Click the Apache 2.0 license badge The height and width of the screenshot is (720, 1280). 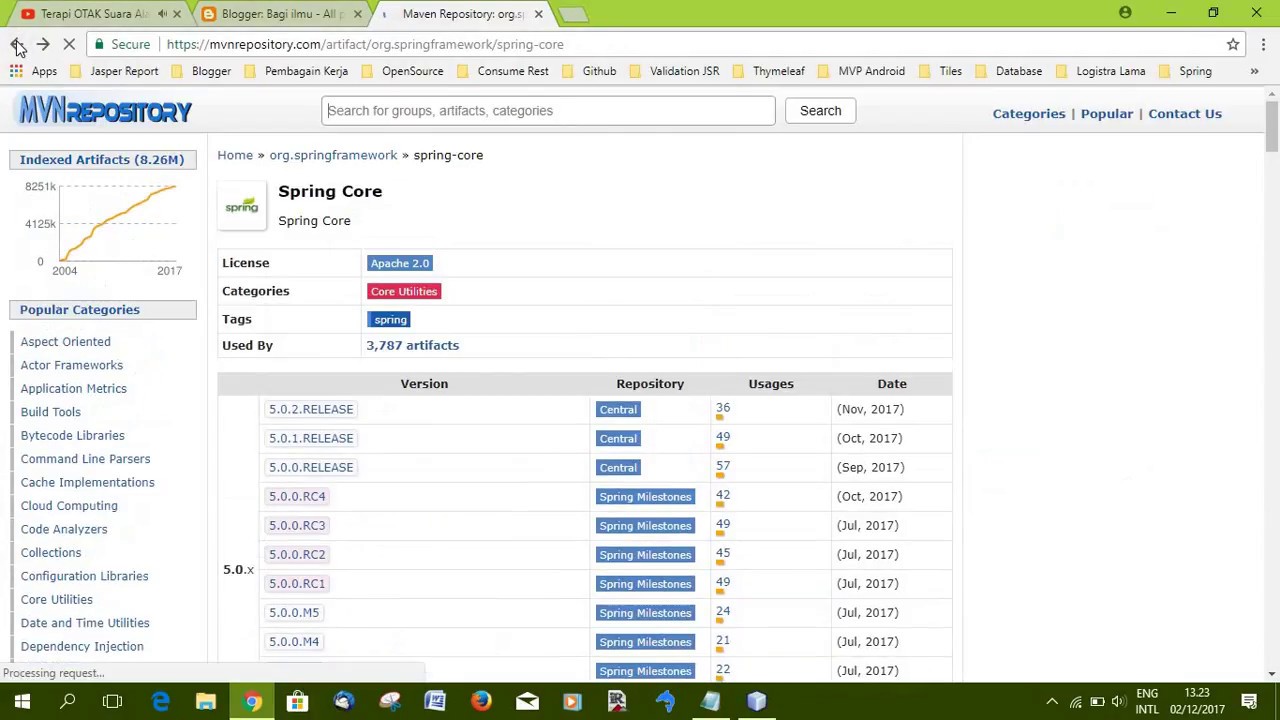399,263
